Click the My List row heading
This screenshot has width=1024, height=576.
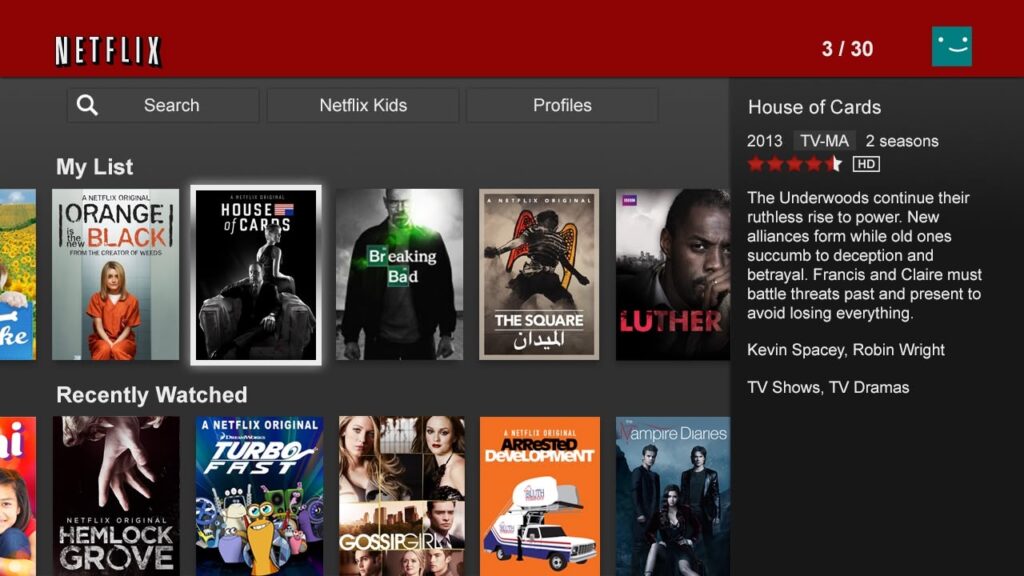(x=95, y=167)
